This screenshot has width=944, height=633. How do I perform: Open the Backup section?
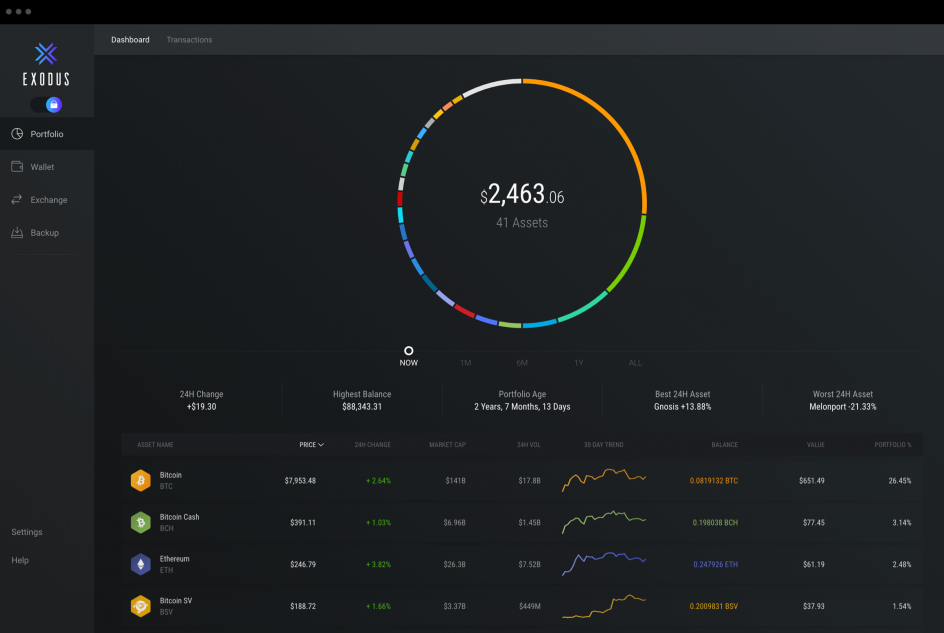[47, 232]
